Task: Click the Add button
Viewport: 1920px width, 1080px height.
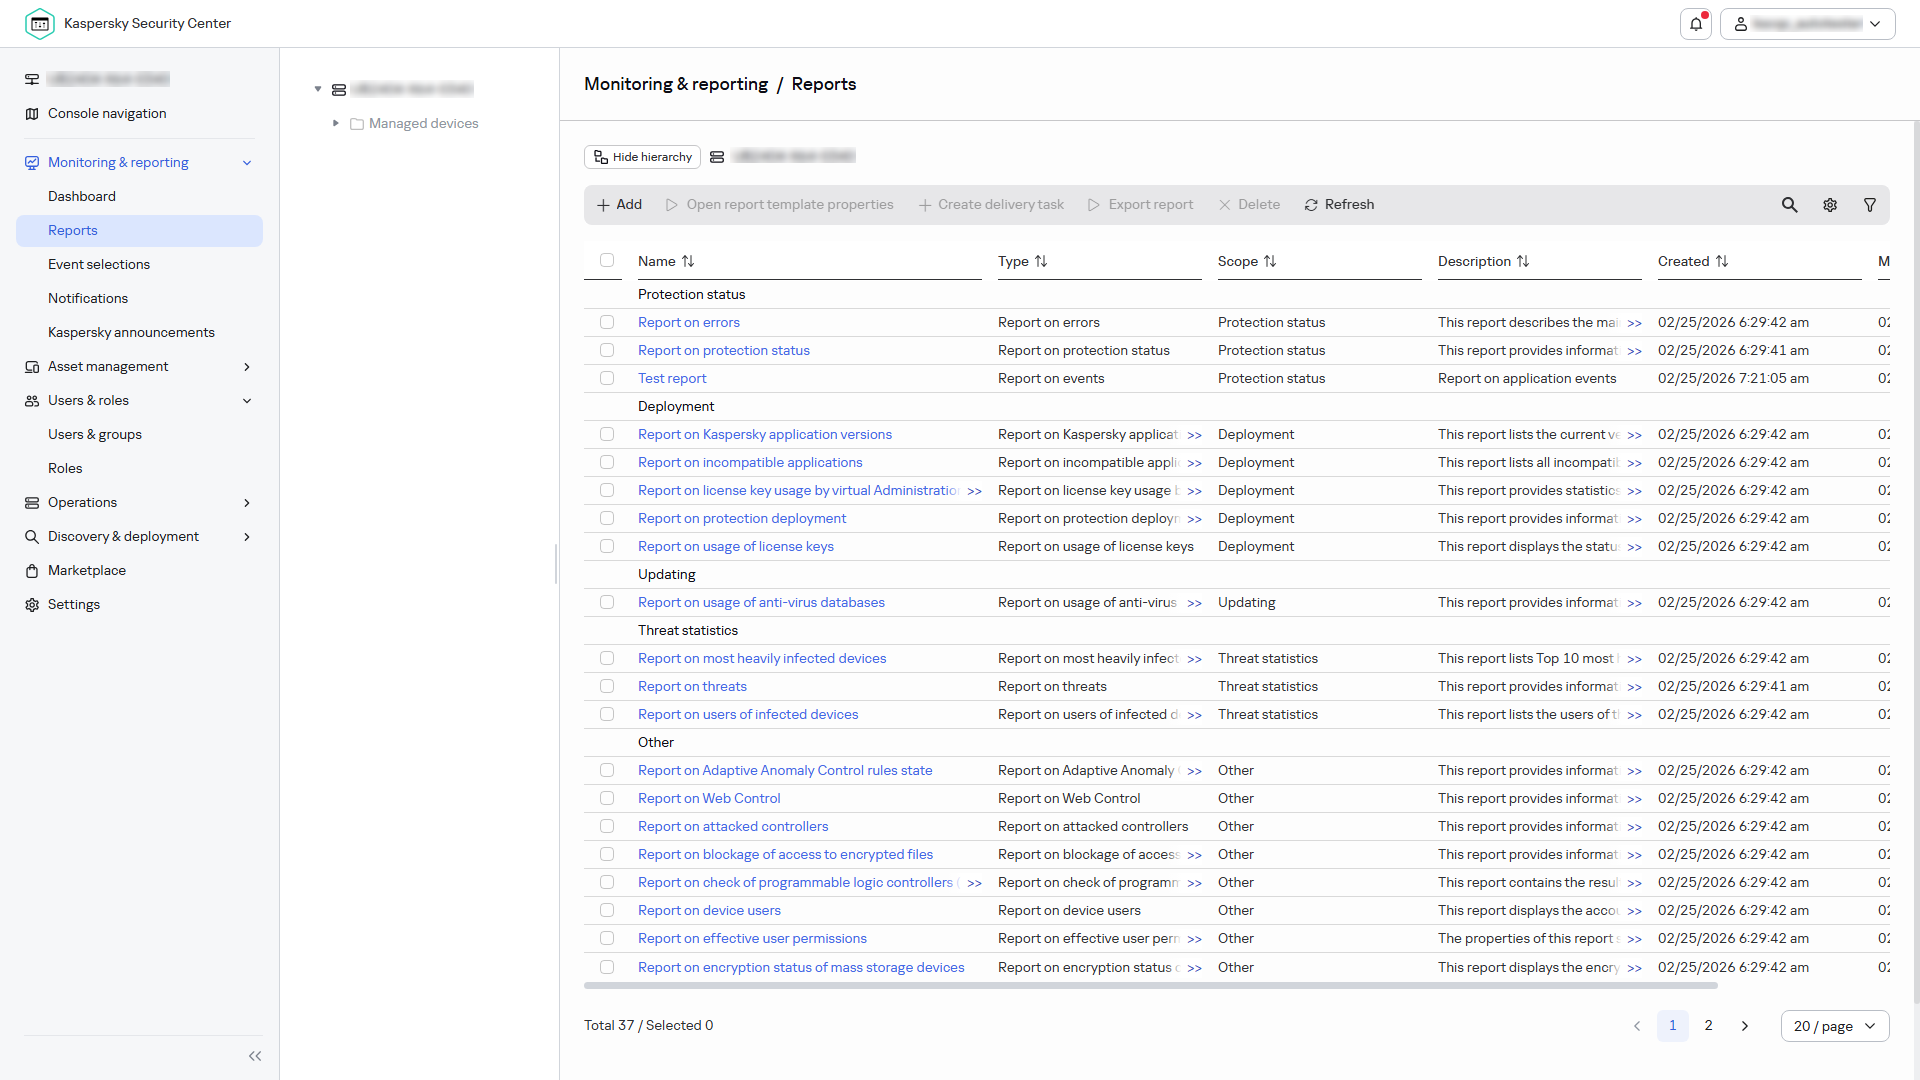Action: [x=620, y=205]
